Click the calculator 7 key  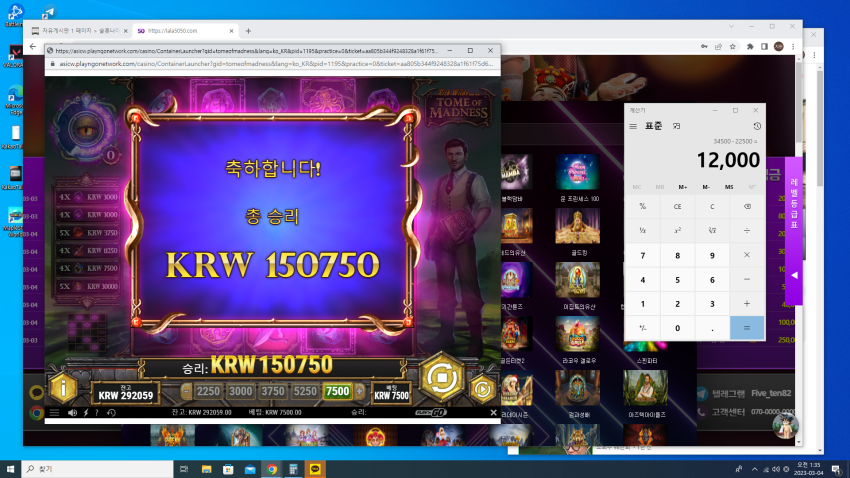pos(642,255)
